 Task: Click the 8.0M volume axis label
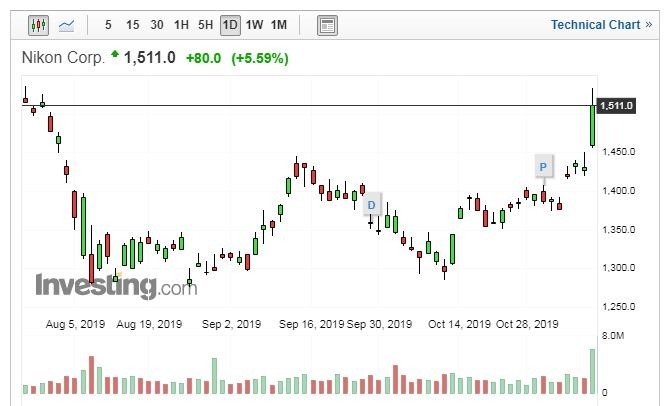click(613, 336)
